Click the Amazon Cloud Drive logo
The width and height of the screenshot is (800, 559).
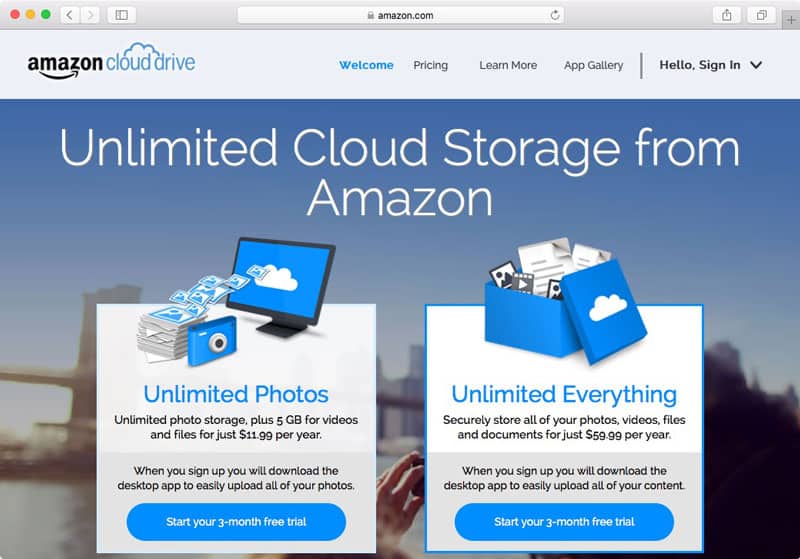click(111, 61)
